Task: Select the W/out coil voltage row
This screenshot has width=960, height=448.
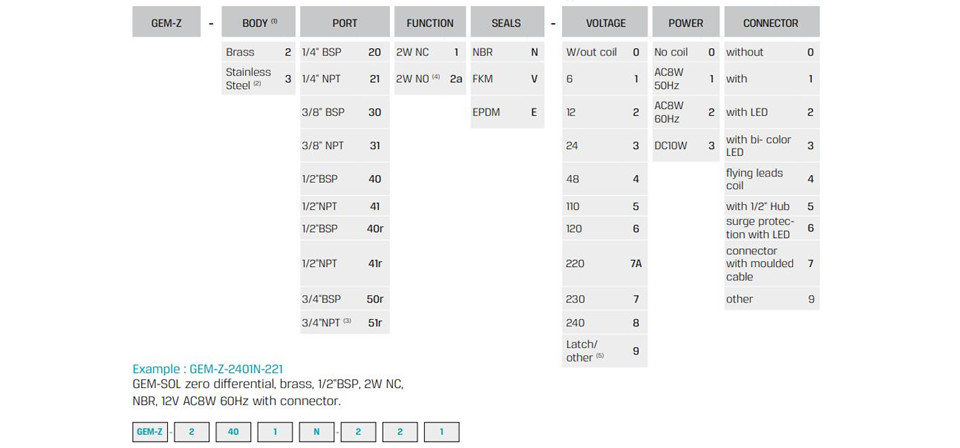Action: (604, 52)
